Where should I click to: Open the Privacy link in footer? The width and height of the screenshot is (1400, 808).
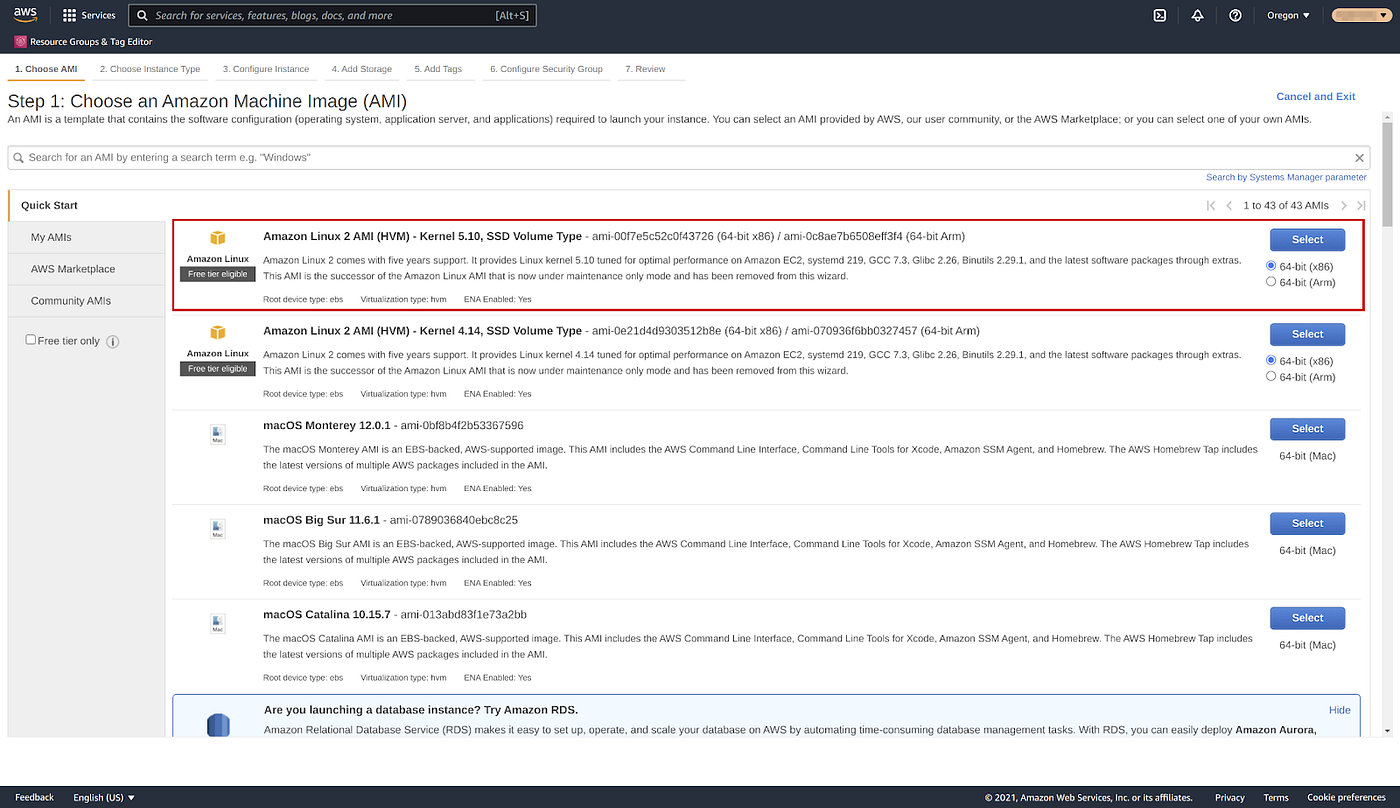(x=1230, y=798)
